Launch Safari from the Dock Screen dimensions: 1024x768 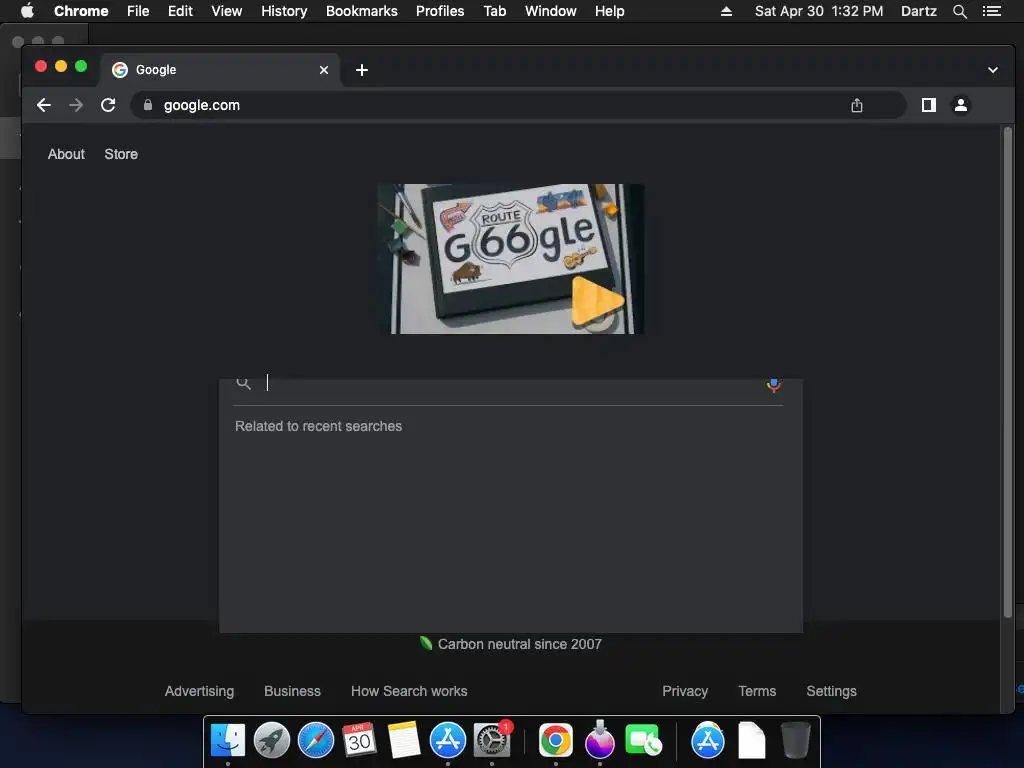[315, 741]
